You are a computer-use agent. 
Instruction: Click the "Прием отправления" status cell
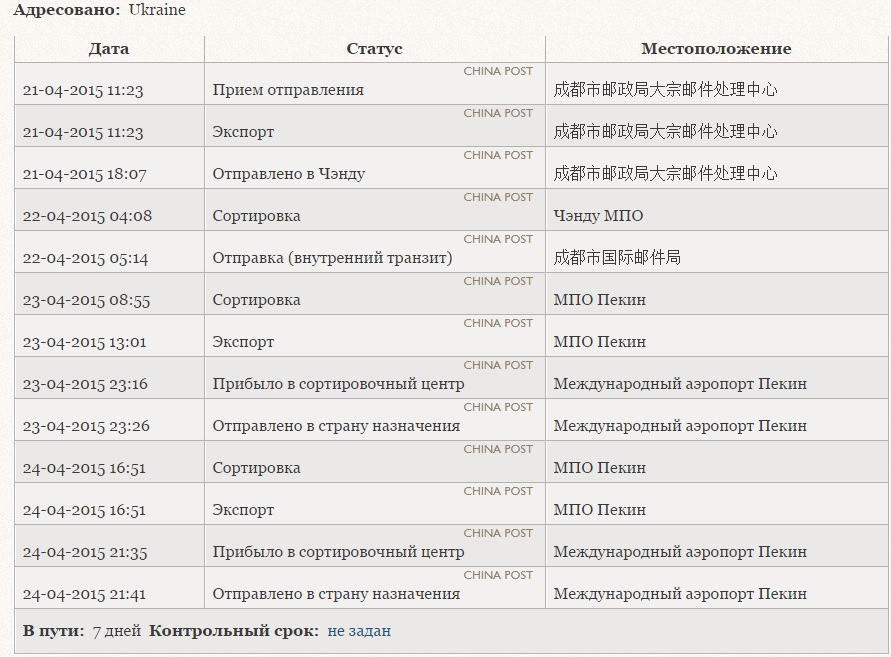(288, 90)
